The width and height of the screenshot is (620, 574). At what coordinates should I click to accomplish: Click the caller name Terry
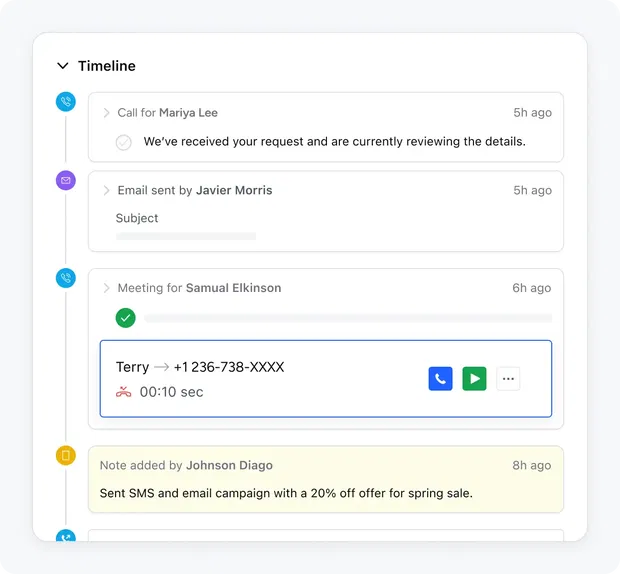(x=132, y=367)
